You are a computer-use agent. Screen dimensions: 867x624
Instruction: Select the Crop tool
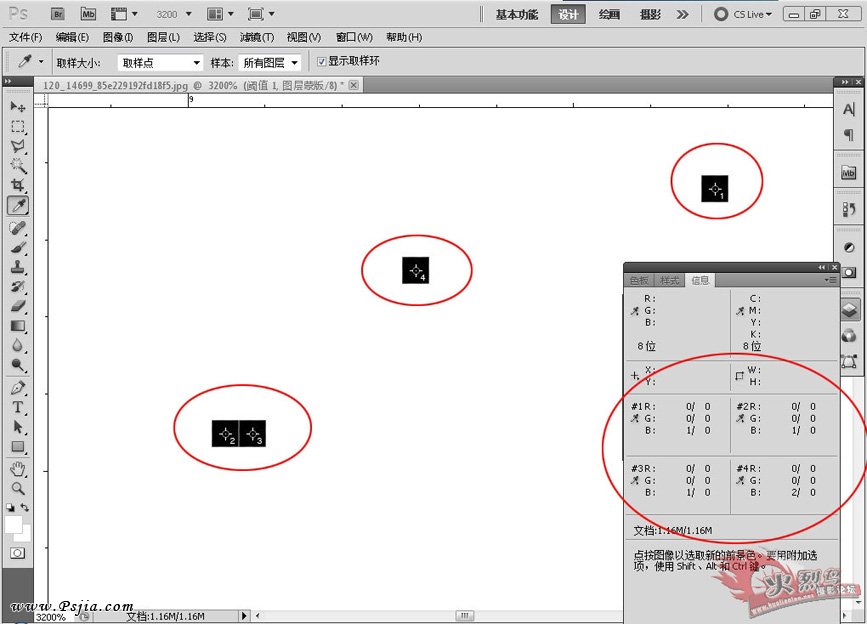click(18, 185)
